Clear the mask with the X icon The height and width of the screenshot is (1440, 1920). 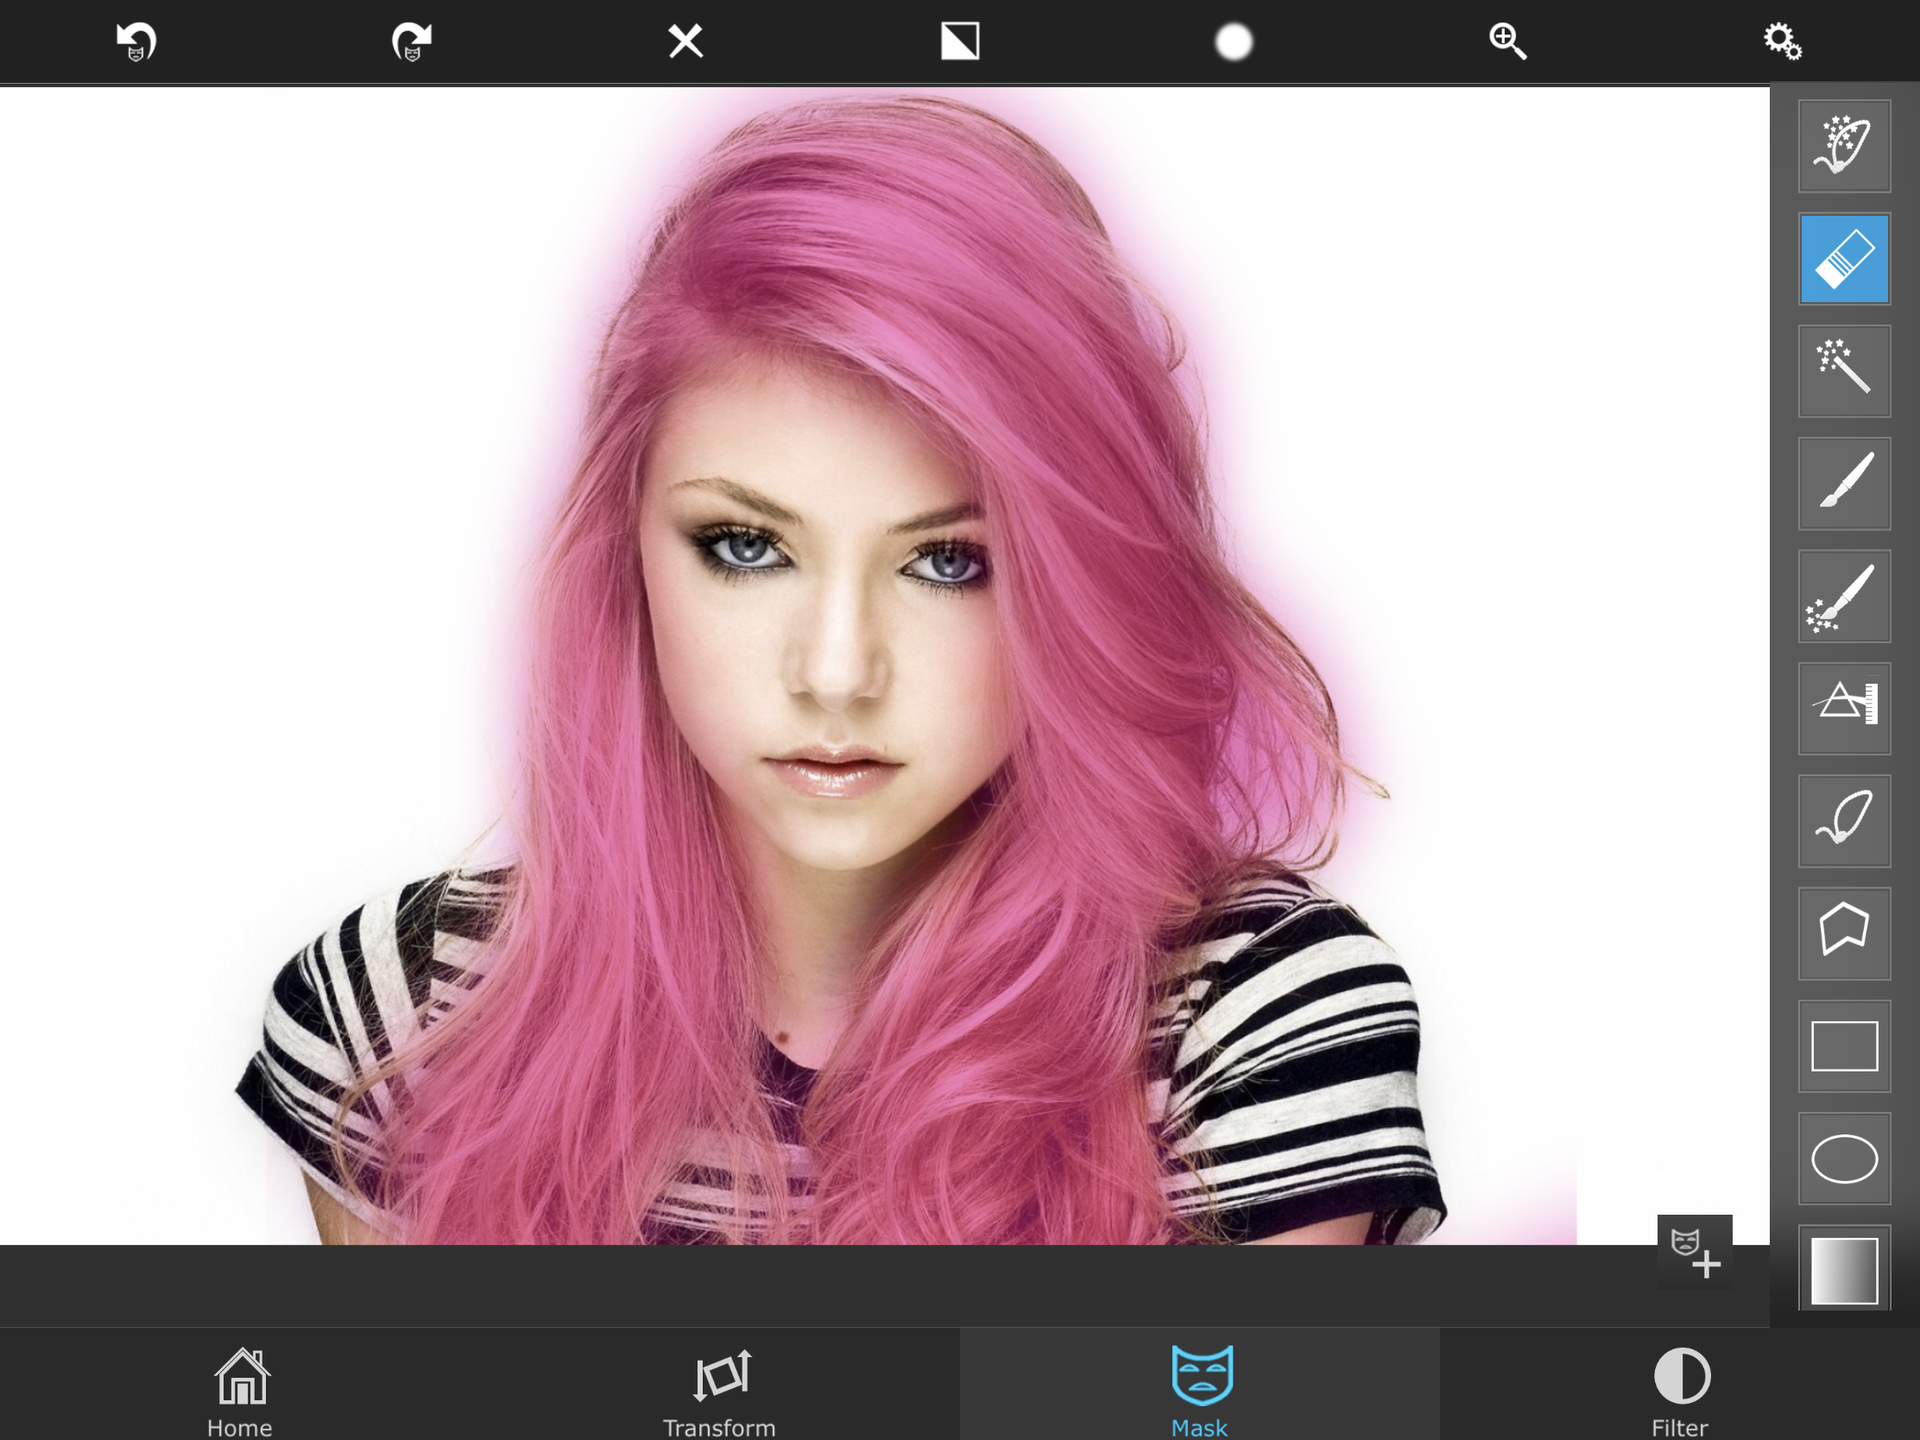(x=686, y=42)
